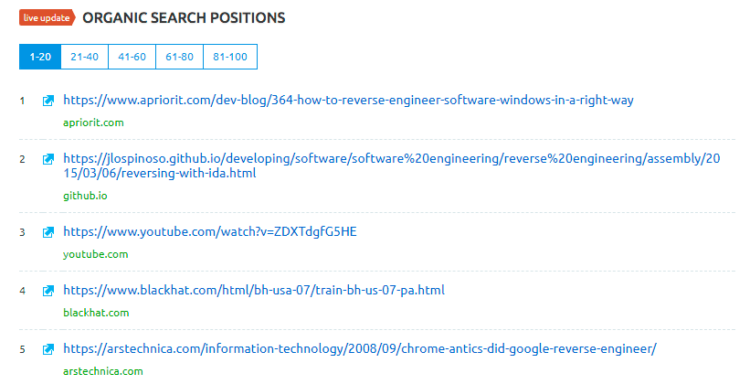Open external link icon for youtube result
Viewport: 750px width, 384px height.
pyautogui.click(x=48, y=232)
